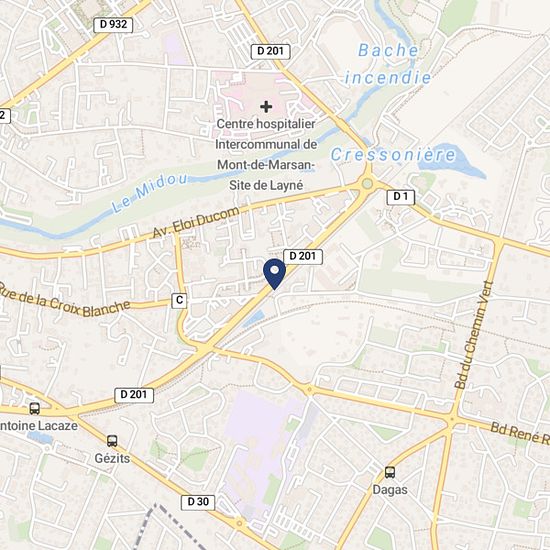This screenshot has height=550, width=550.
Task: Click the Cressonière water label
Action: [393, 155]
